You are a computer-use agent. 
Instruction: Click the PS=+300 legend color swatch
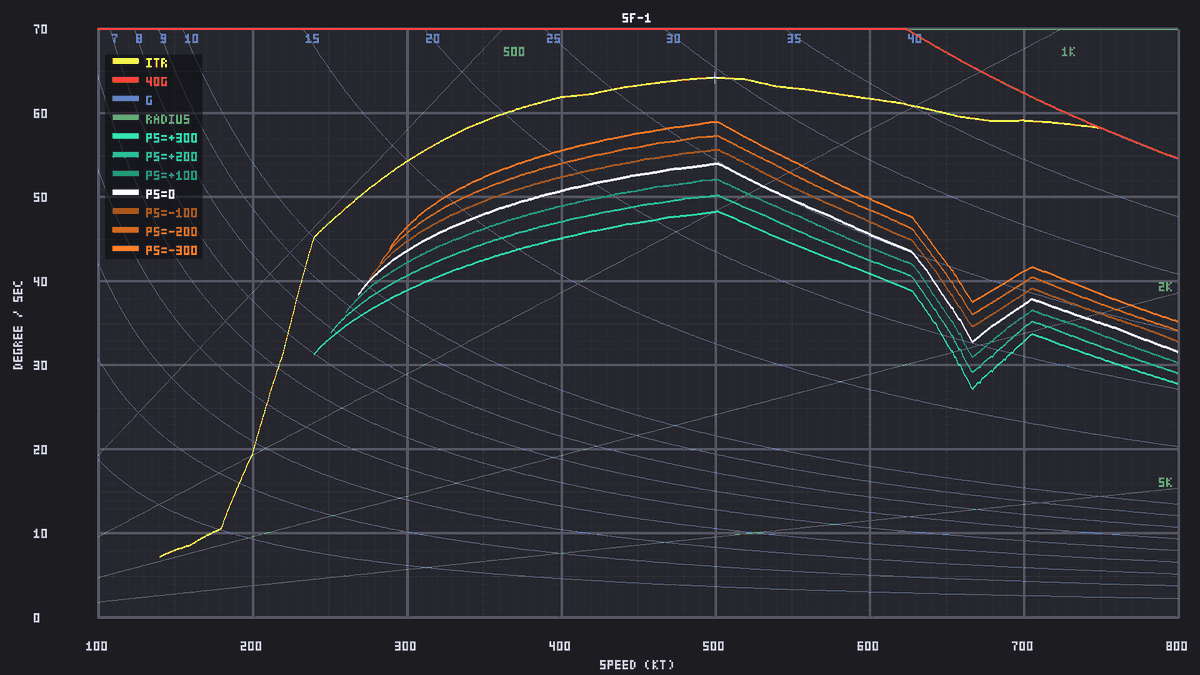point(125,138)
